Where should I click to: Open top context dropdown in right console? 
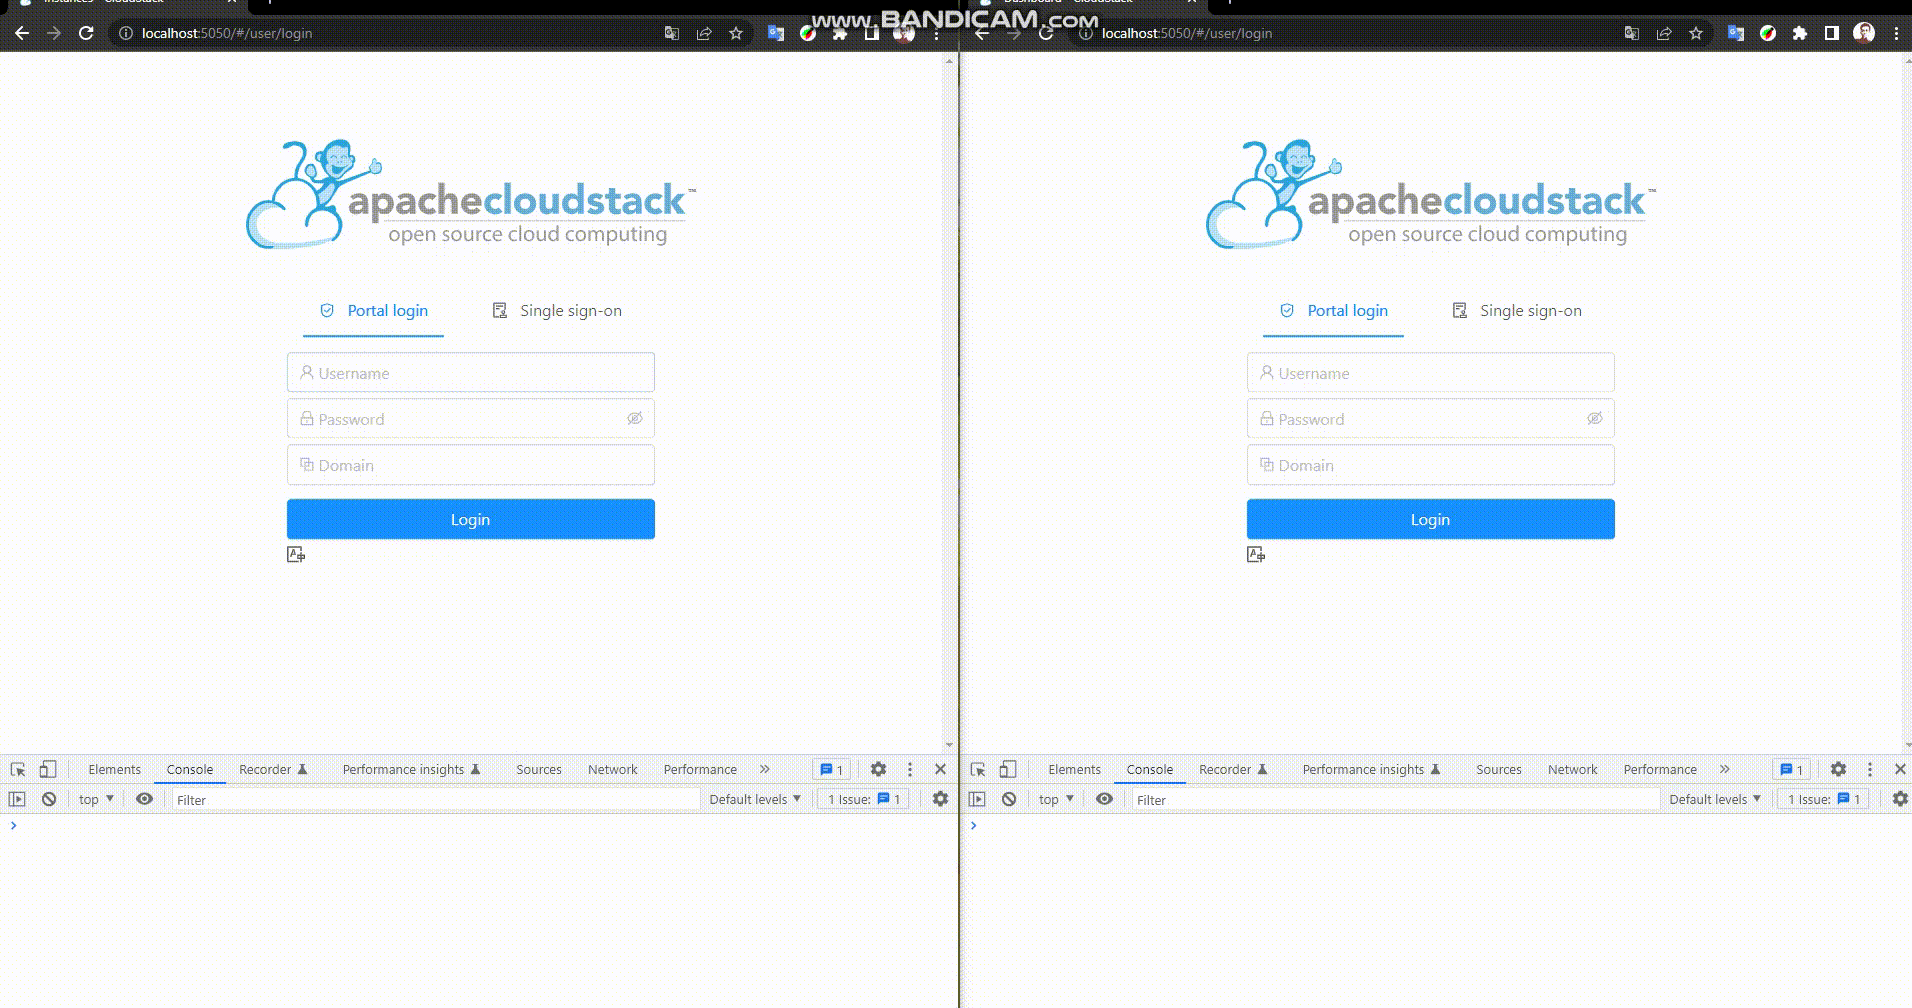pyautogui.click(x=1056, y=799)
